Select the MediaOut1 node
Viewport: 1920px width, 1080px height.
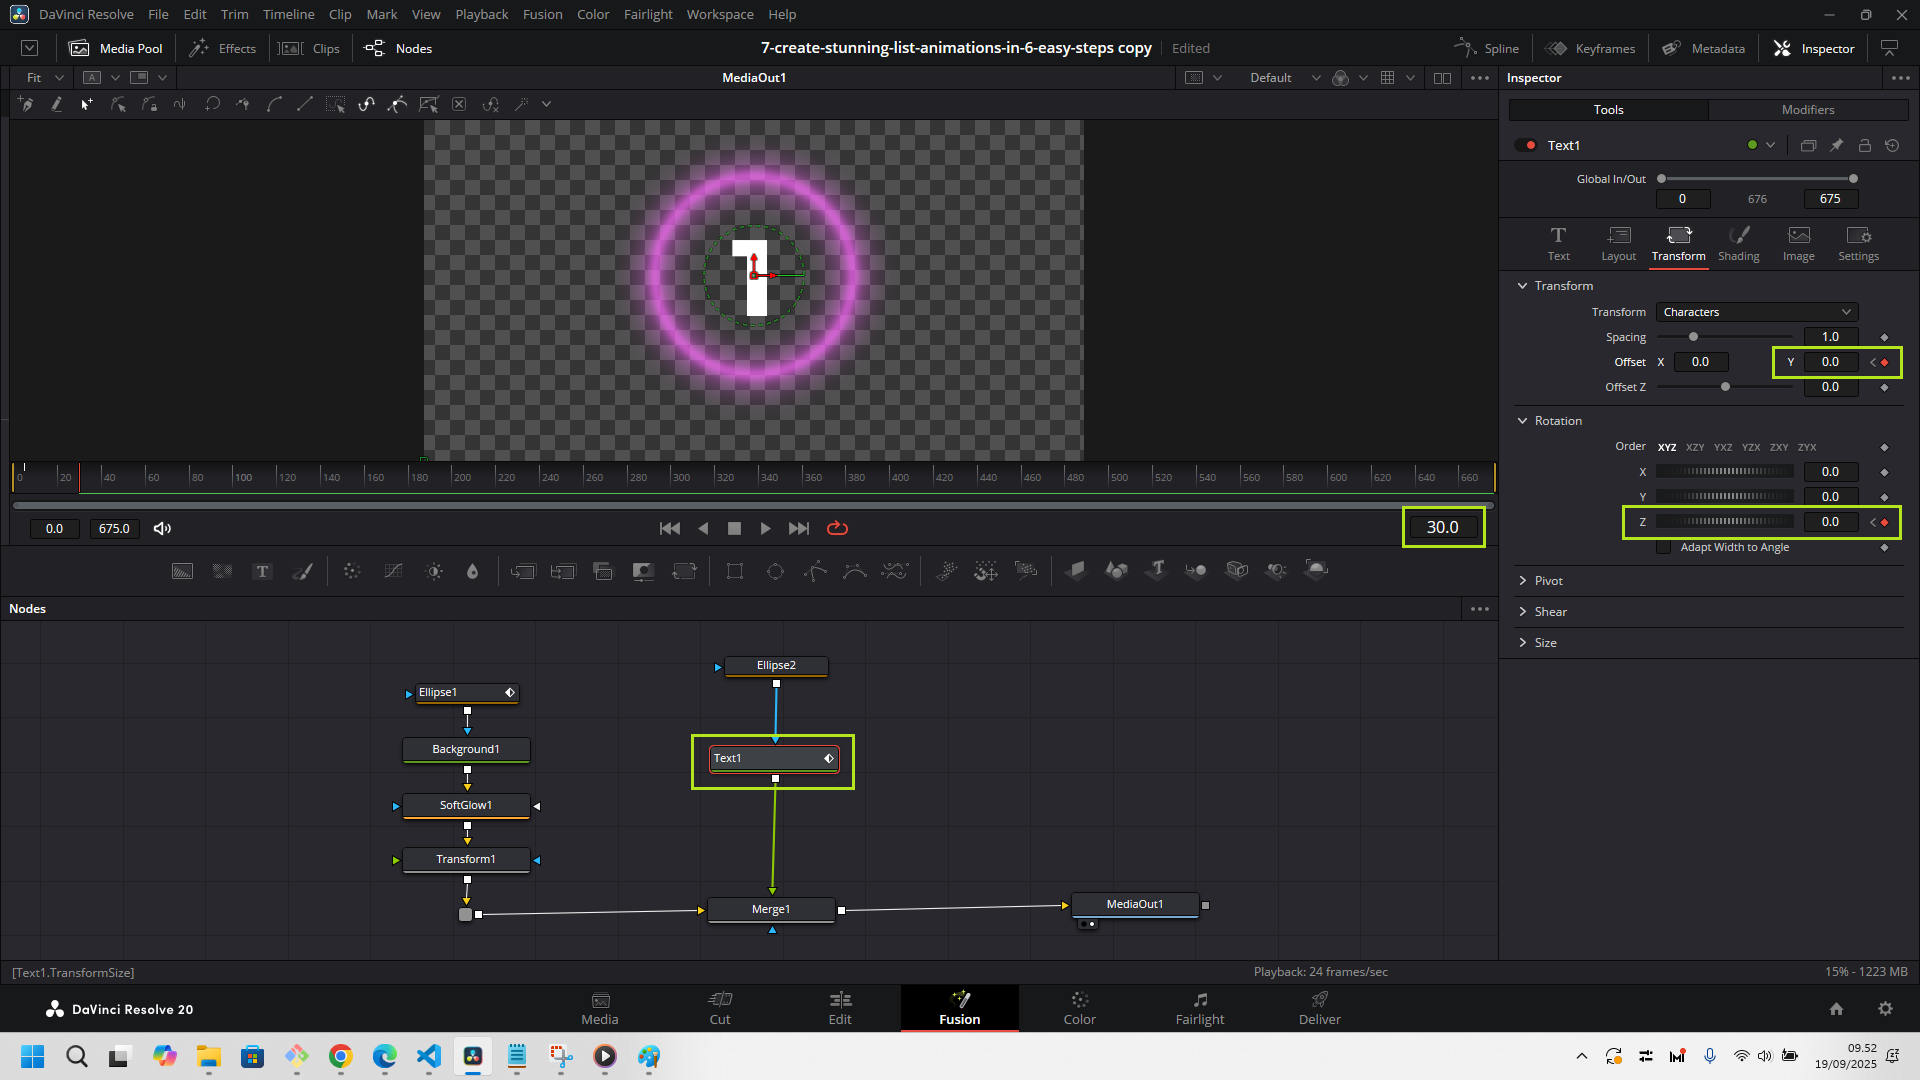[x=1134, y=904]
